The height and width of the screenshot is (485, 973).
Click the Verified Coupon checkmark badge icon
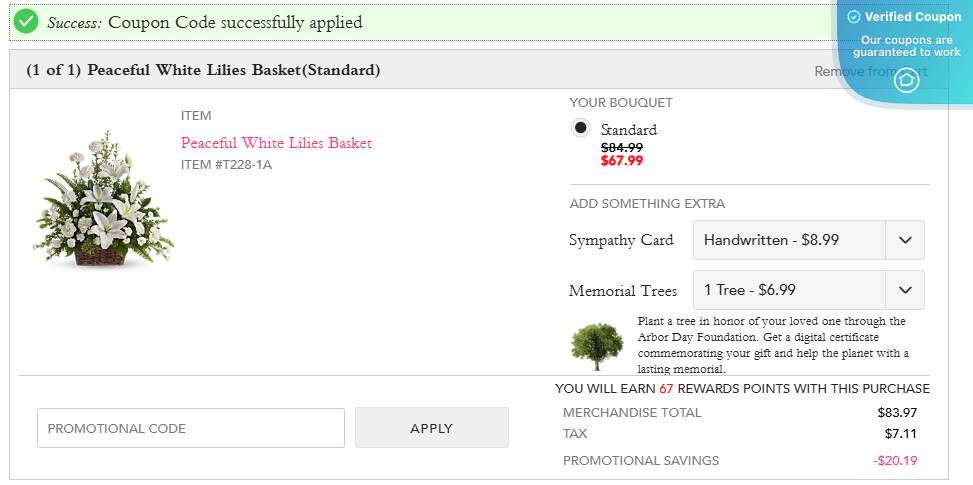tap(853, 17)
